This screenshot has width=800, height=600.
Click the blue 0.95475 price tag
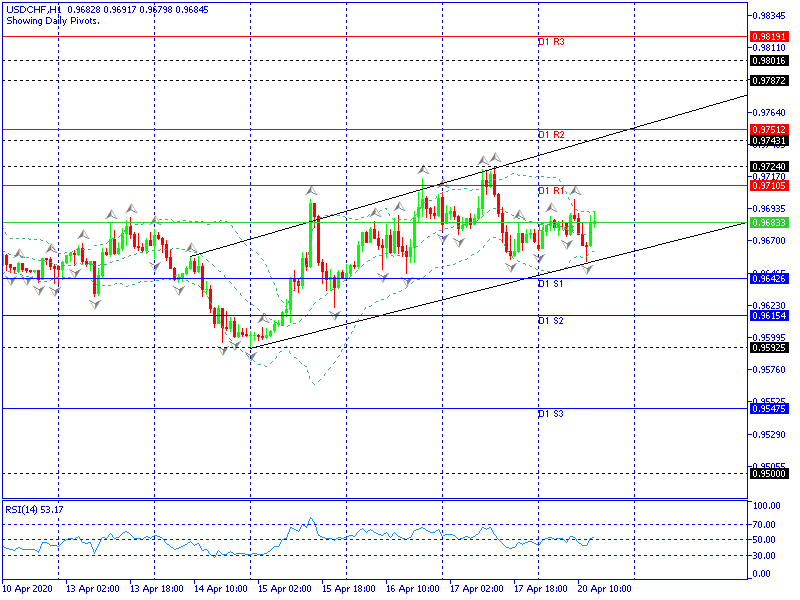click(x=768, y=408)
